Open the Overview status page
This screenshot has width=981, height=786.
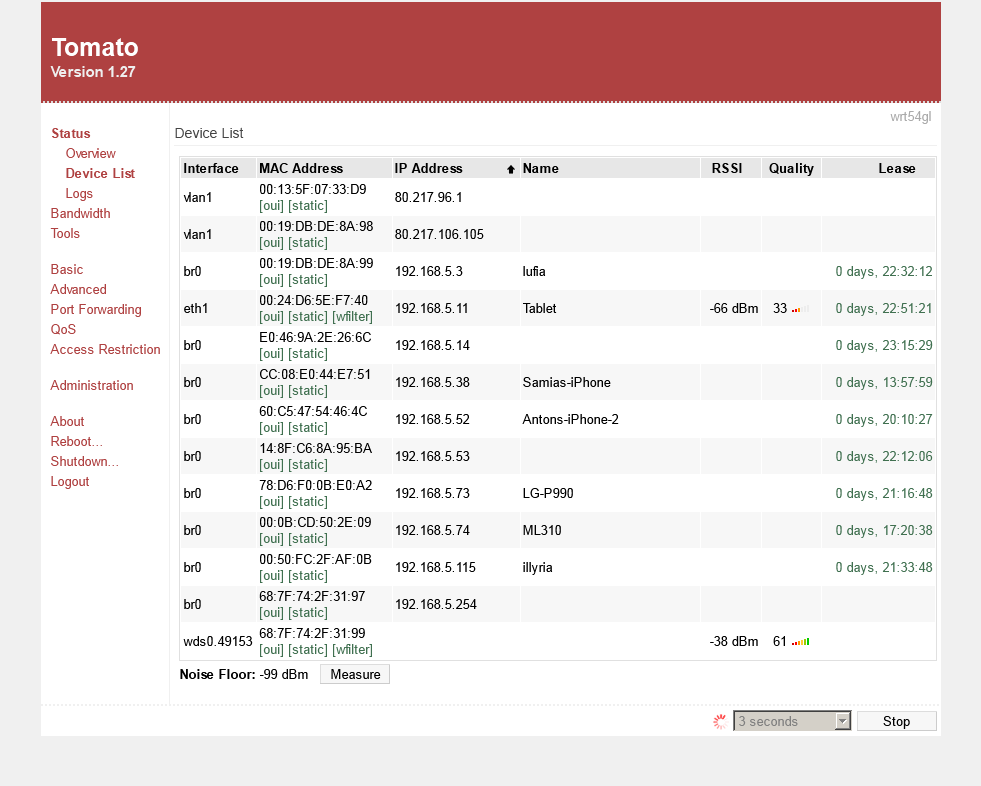click(x=90, y=153)
